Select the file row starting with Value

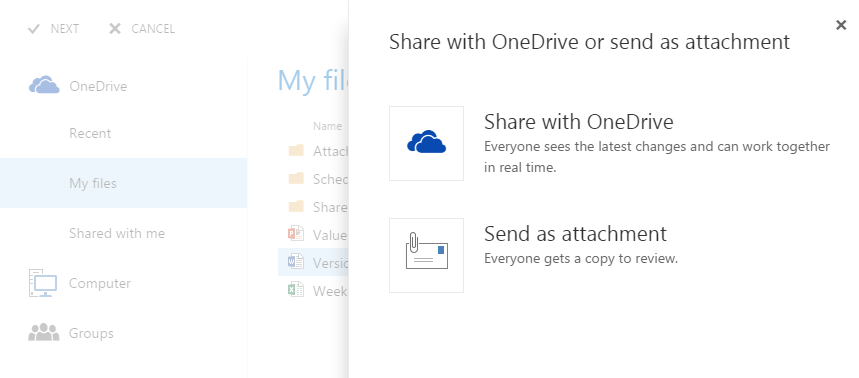point(313,234)
